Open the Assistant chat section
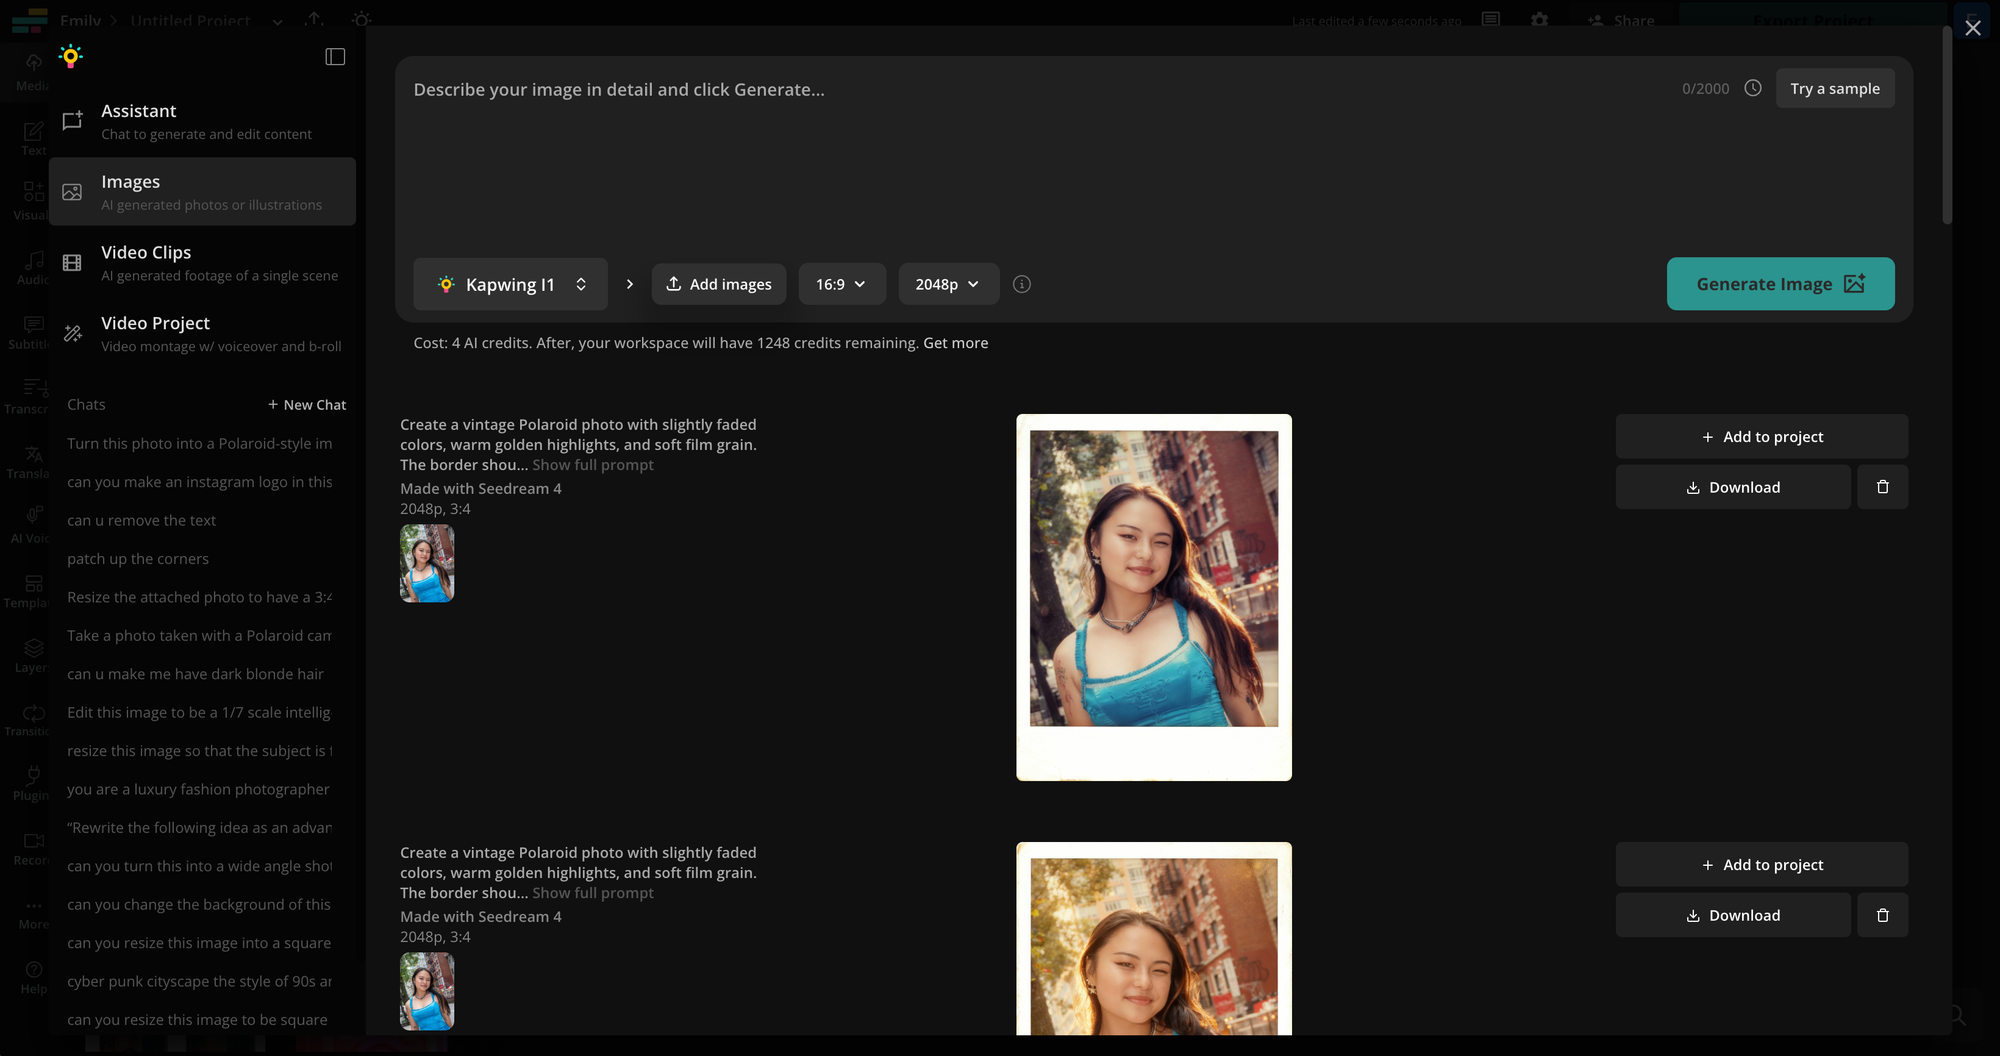 pyautogui.click(x=202, y=120)
